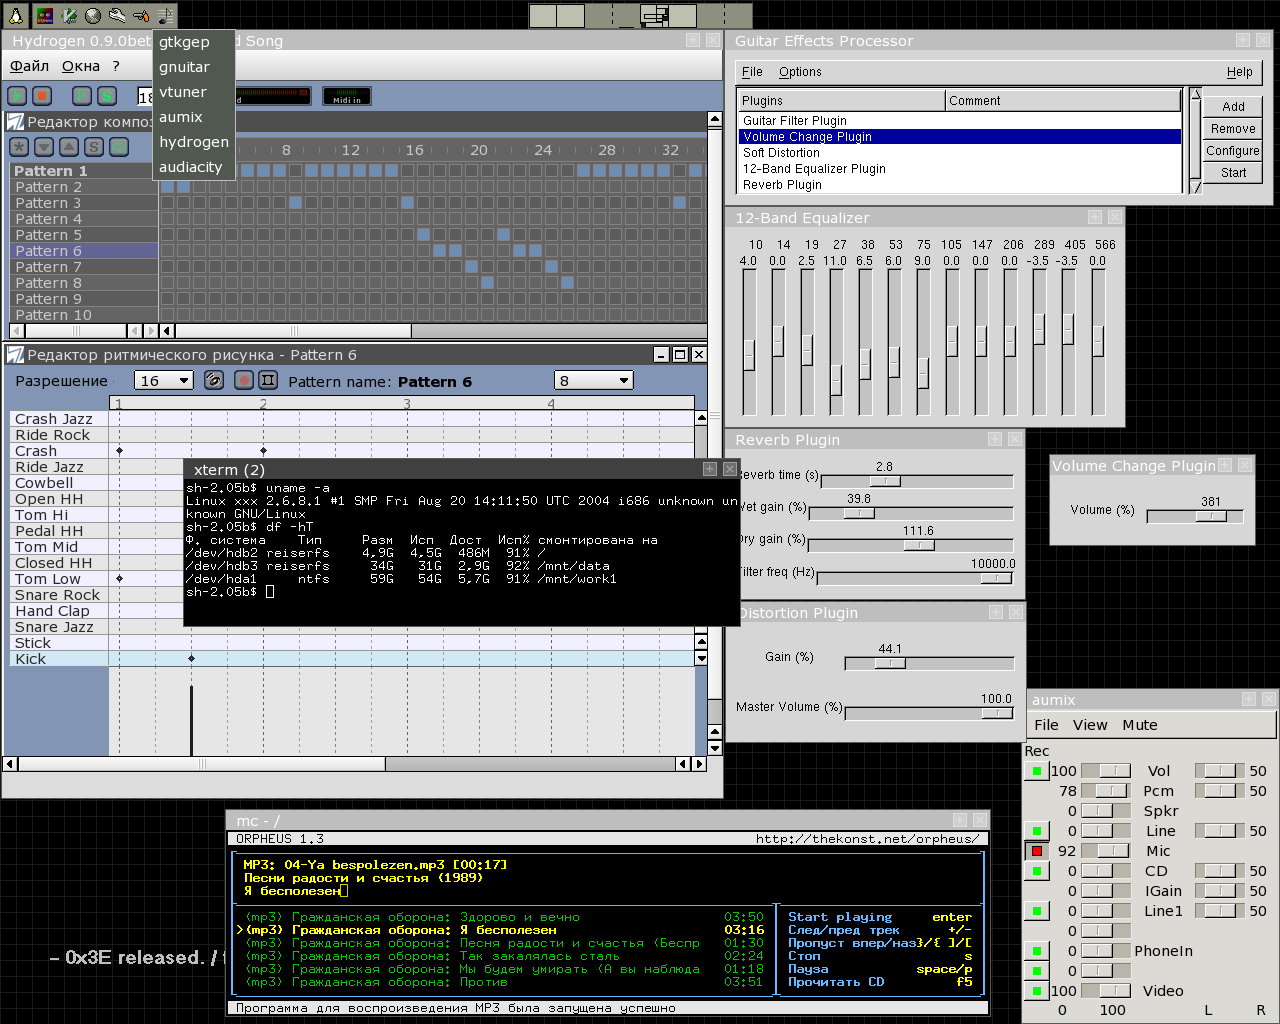Choose gtkgep from the popup menu
Image resolution: width=1280 pixels, height=1024 pixels.
click(x=194, y=42)
